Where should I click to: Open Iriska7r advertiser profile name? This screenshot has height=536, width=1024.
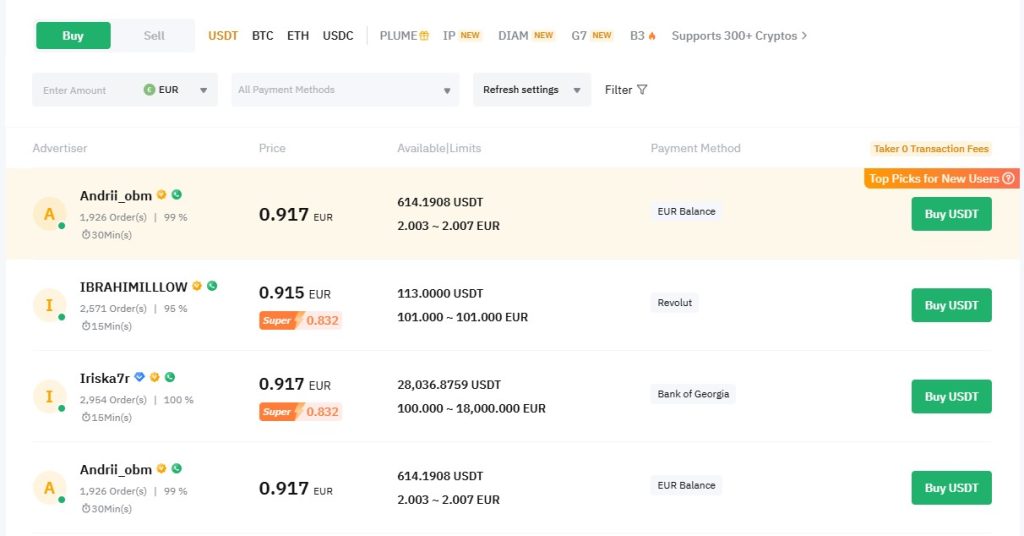pyautogui.click(x=104, y=378)
